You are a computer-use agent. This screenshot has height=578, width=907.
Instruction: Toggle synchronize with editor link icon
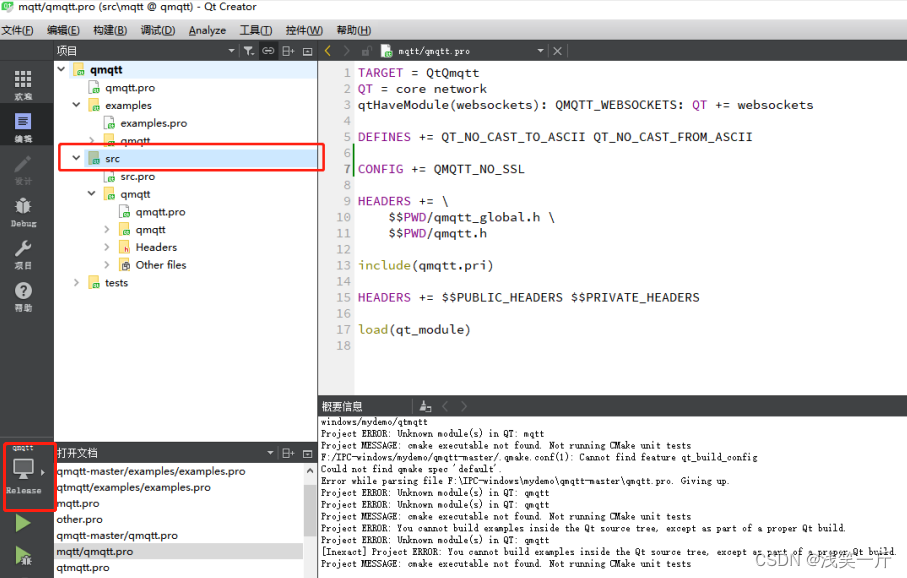point(268,51)
